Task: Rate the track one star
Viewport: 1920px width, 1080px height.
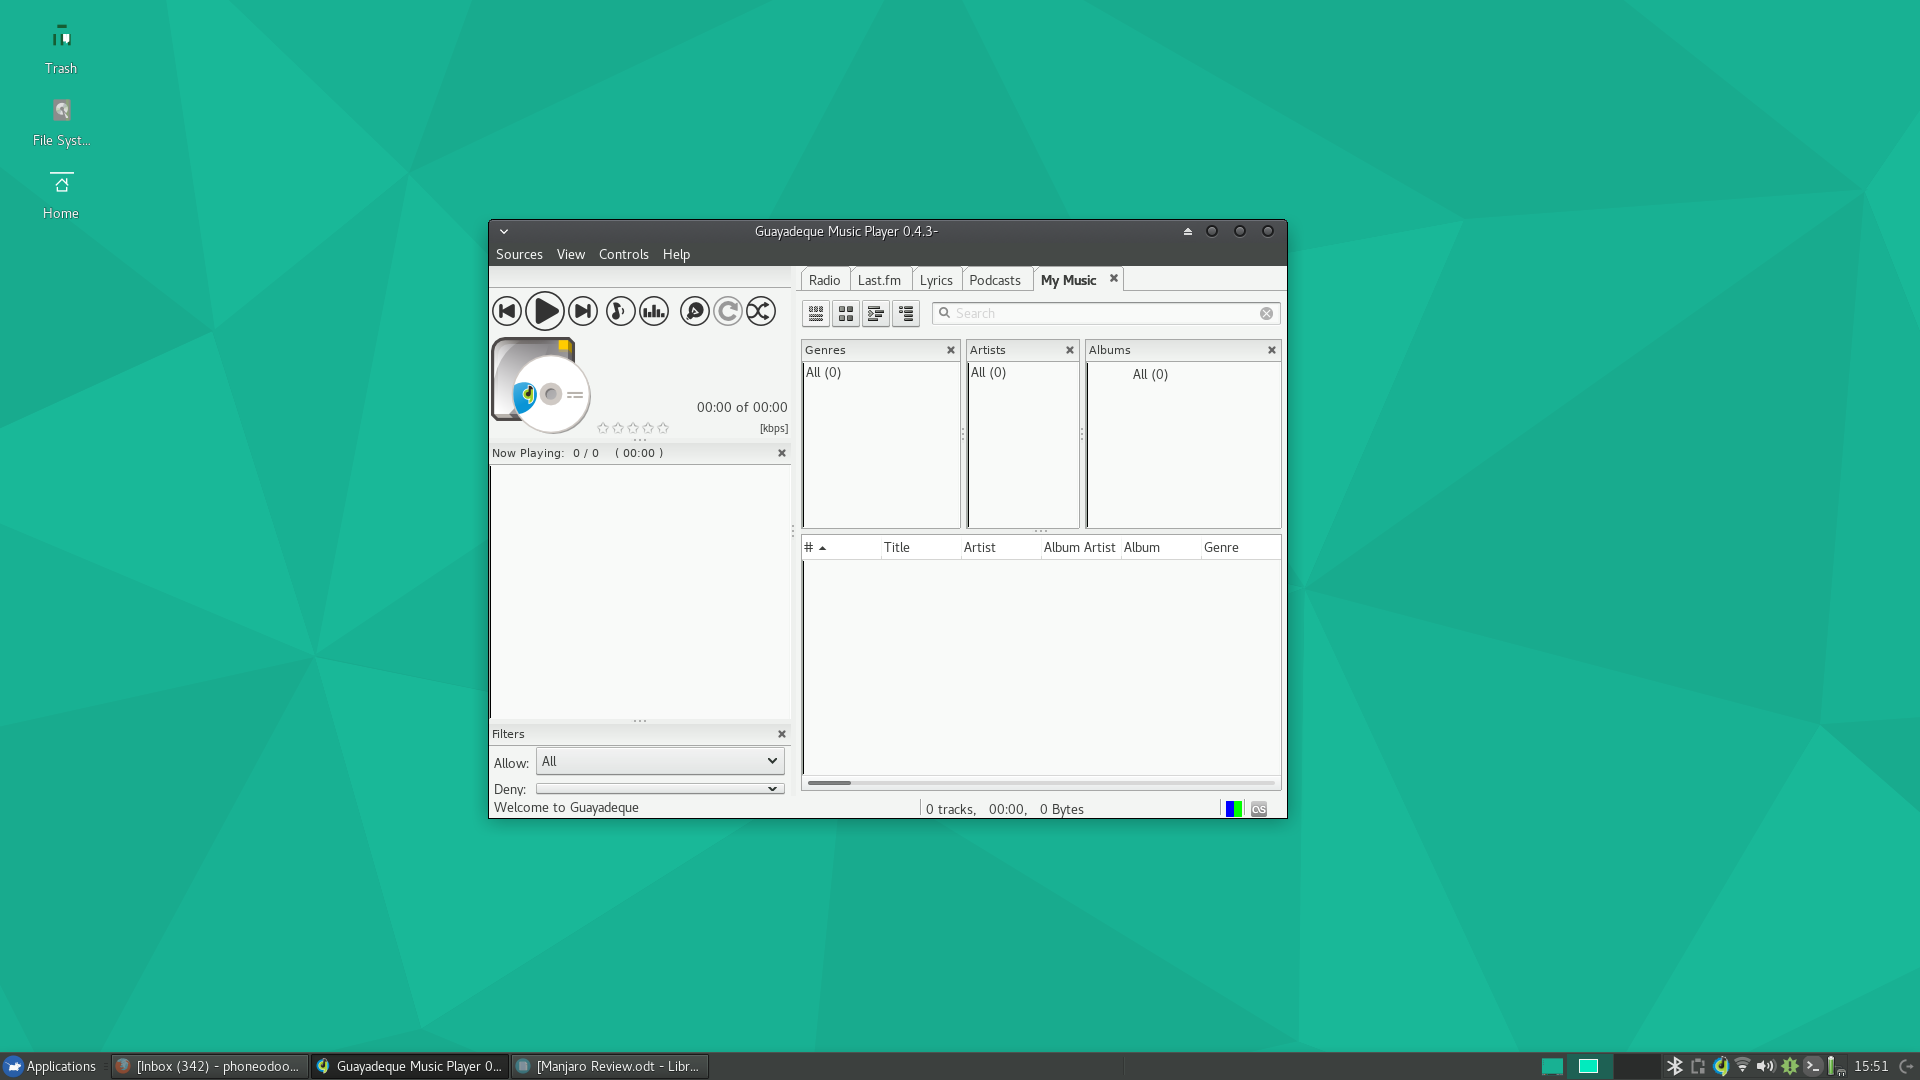Action: pyautogui.click(x=603, y=428)
